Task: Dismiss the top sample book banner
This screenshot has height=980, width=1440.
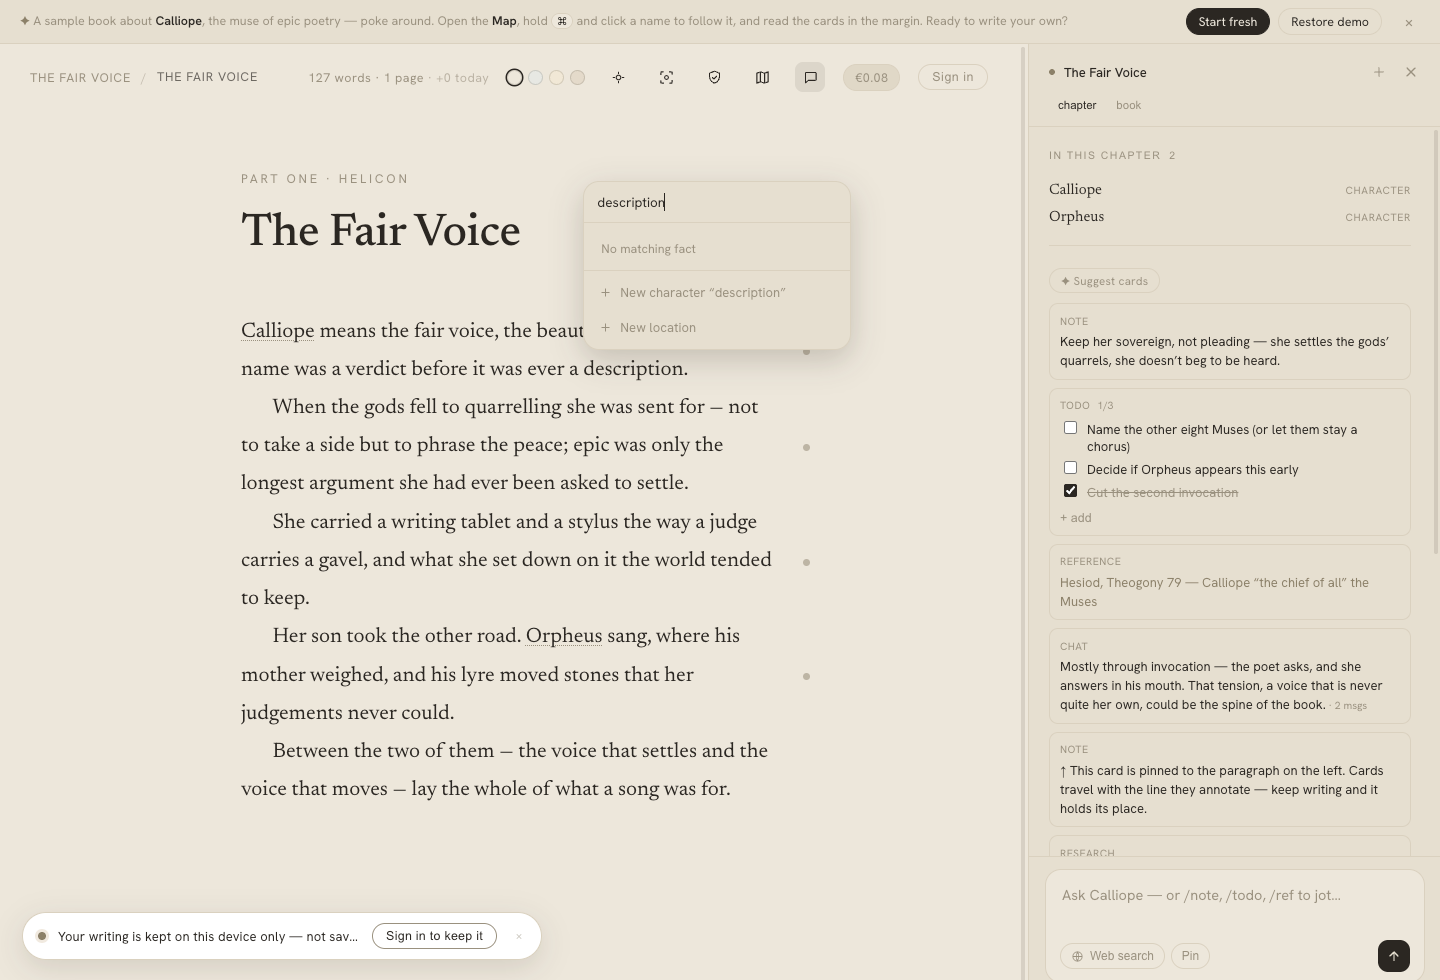Action: [1409, 22]
